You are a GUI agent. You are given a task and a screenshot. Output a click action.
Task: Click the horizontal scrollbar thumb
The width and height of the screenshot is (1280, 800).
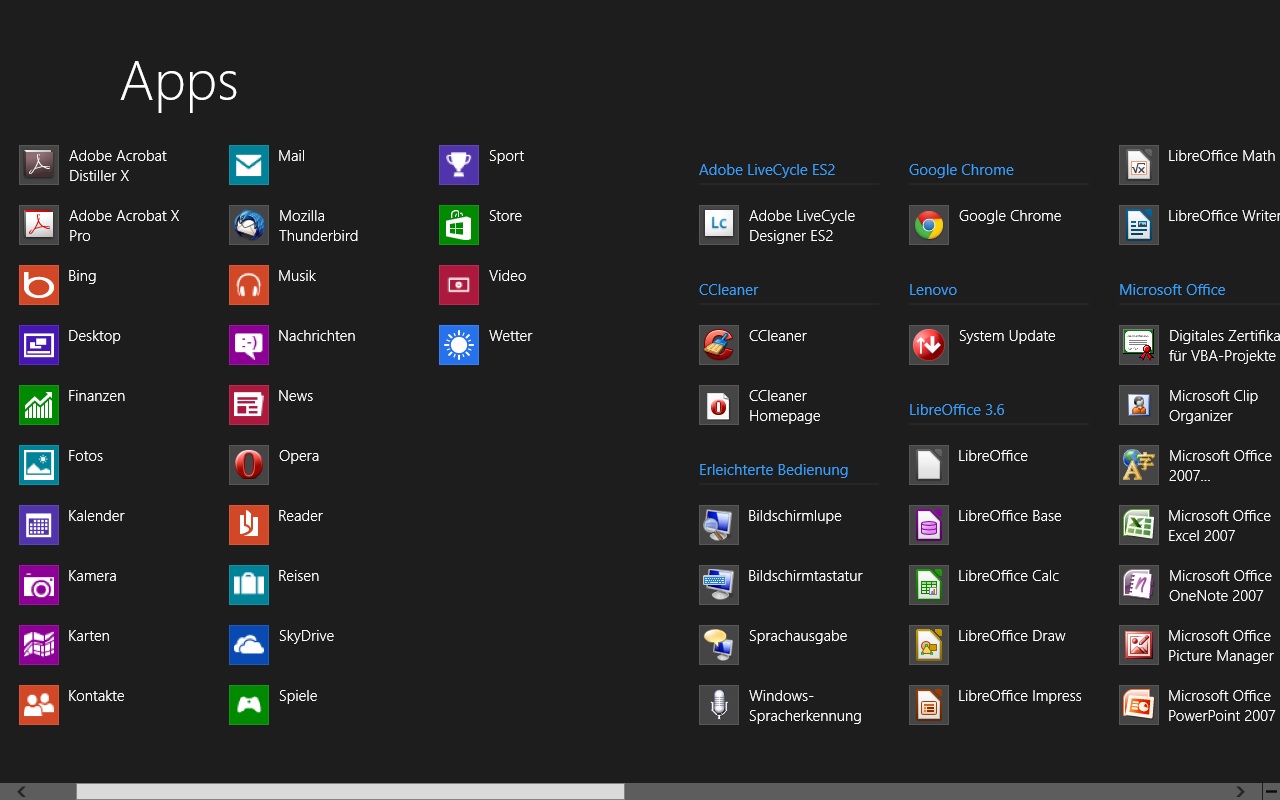pyautogui.click(x=351, y=792)
